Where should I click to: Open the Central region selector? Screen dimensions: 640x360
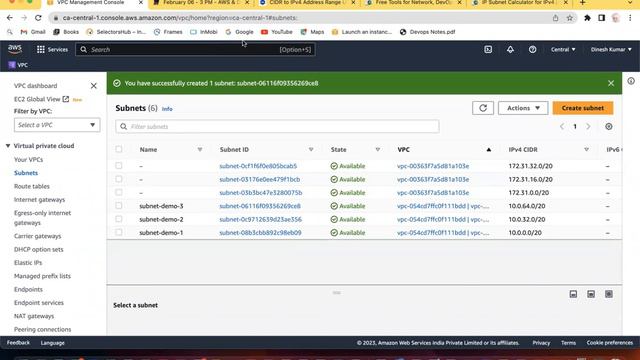pyautogui.click(x=563, y=49)
